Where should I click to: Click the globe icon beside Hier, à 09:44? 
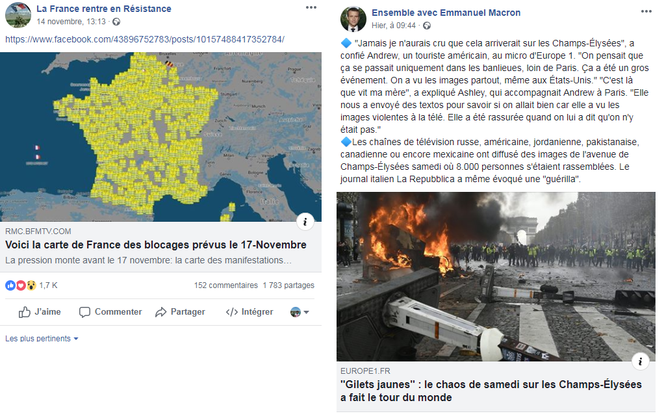coord(427,25)
